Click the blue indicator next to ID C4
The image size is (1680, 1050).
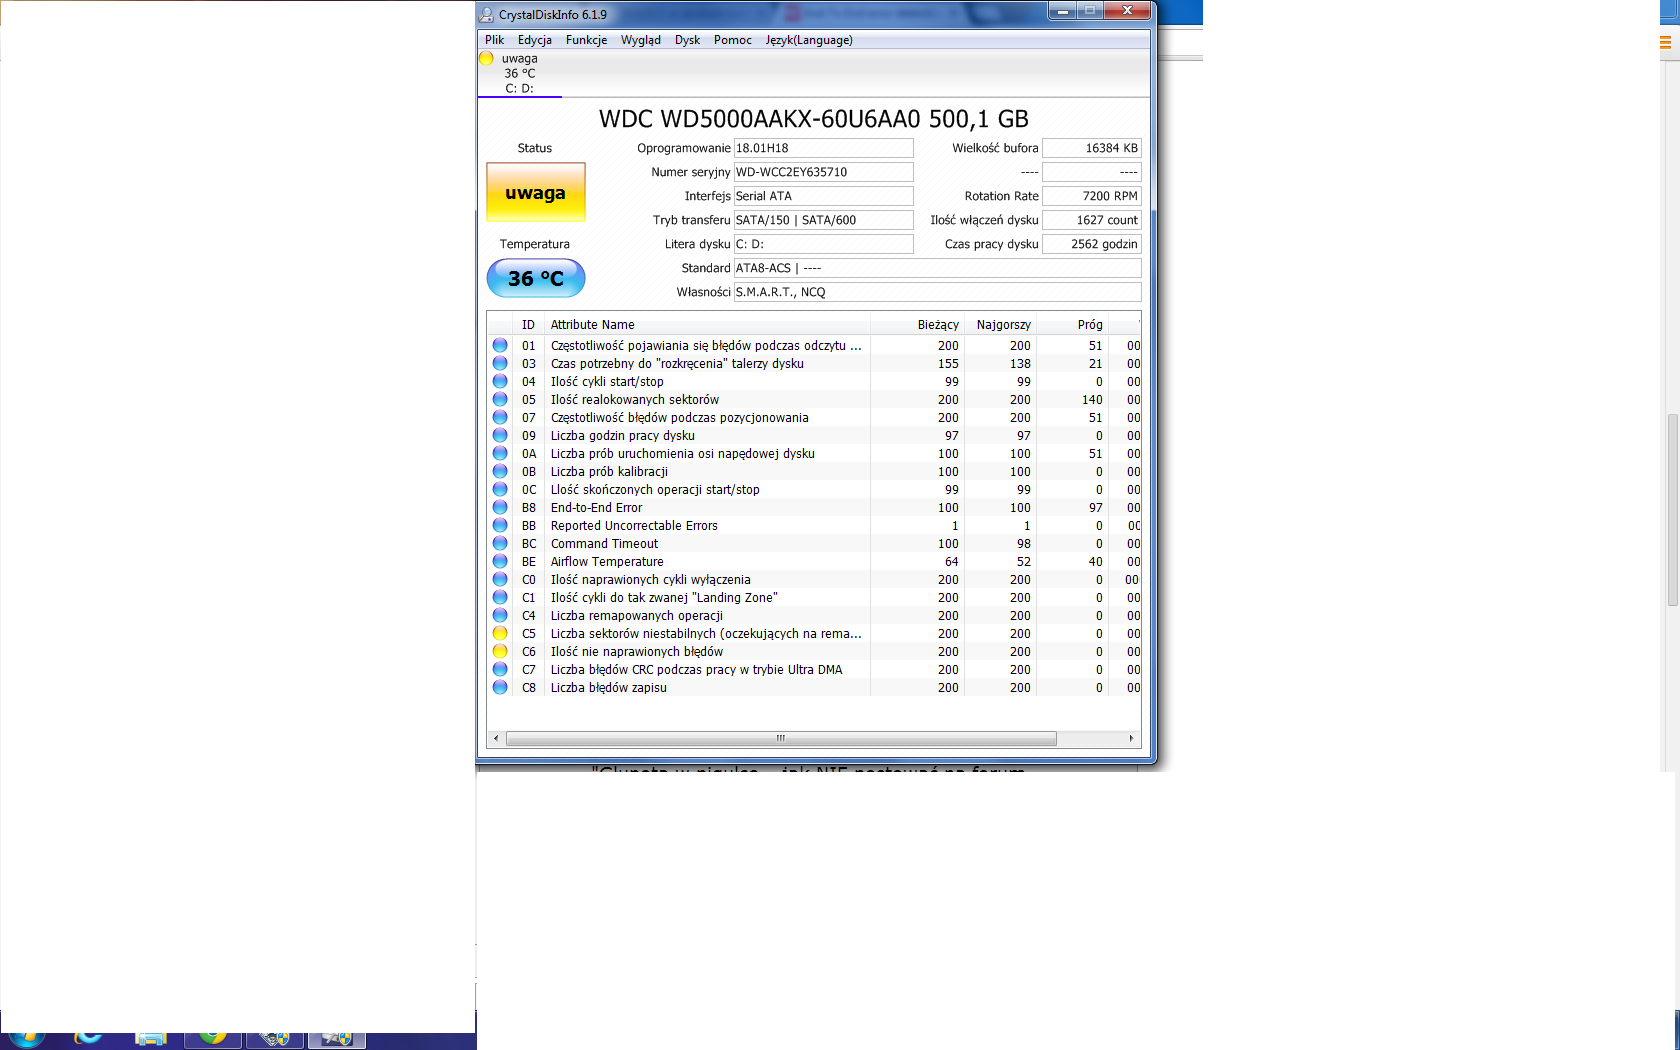[500, 615]
